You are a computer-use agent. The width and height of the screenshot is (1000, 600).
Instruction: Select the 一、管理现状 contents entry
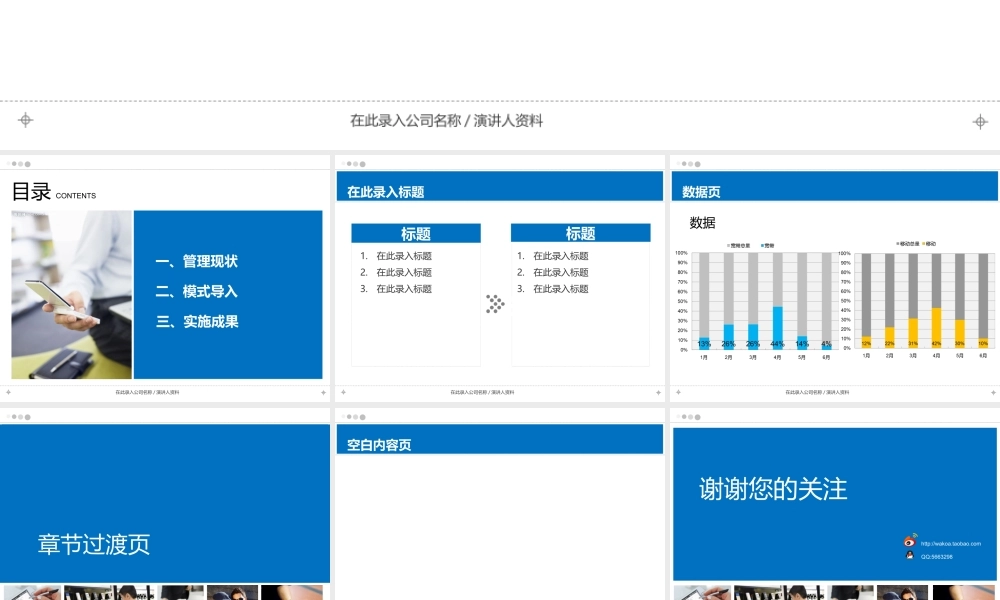click(197, 262)
